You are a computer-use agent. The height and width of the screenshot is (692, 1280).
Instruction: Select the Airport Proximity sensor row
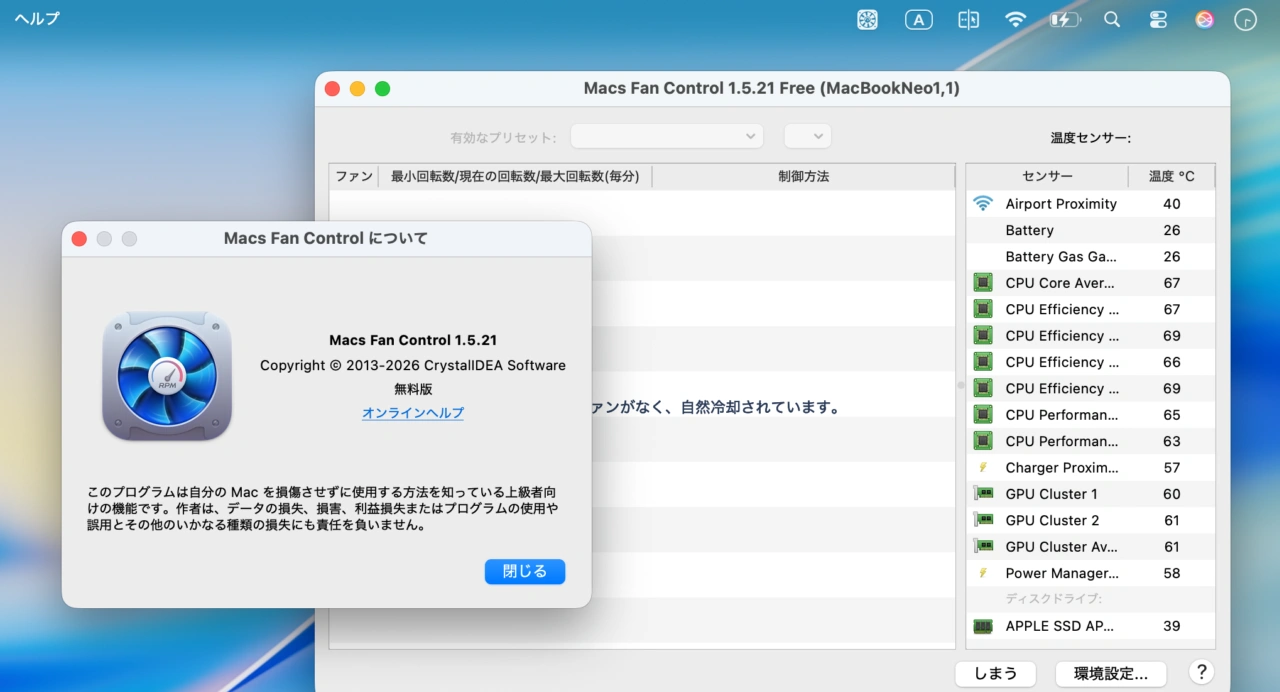click(x=1090, y=204)
